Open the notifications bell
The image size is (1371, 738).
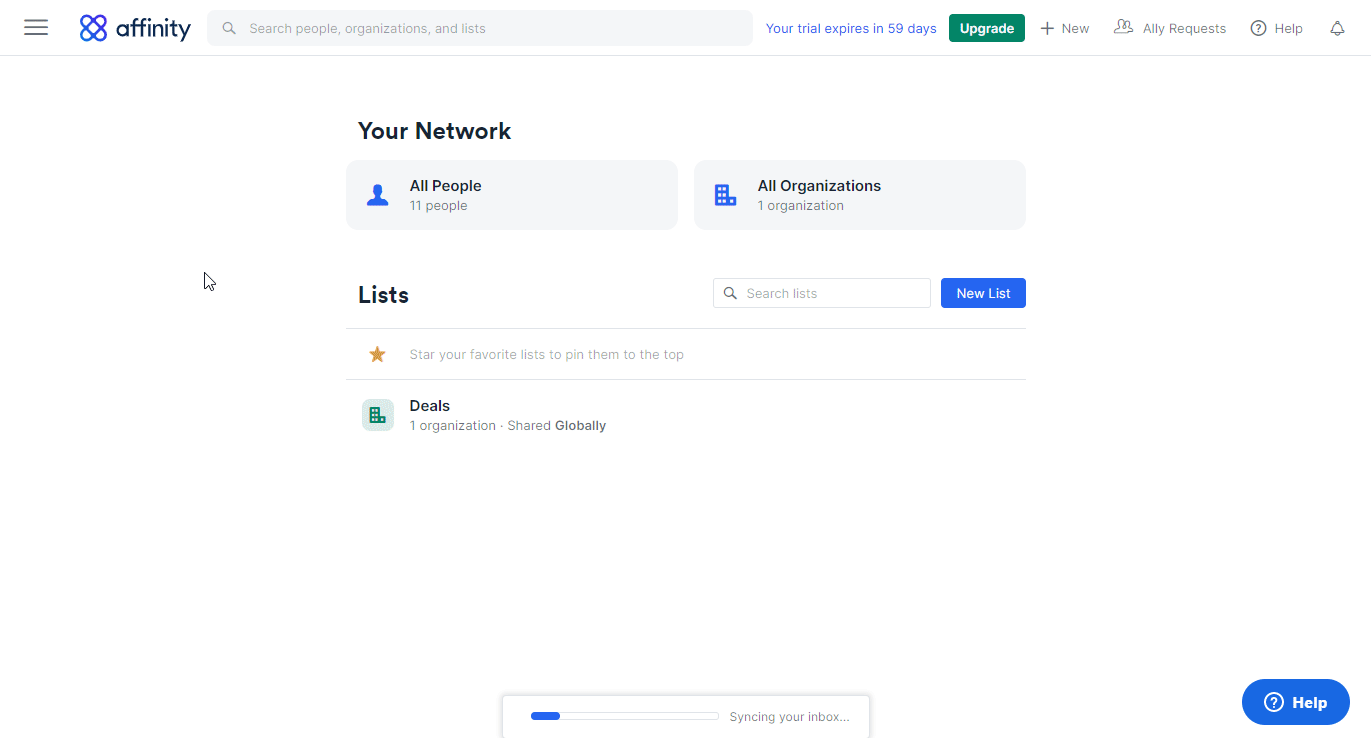(x=1337, y=28)
